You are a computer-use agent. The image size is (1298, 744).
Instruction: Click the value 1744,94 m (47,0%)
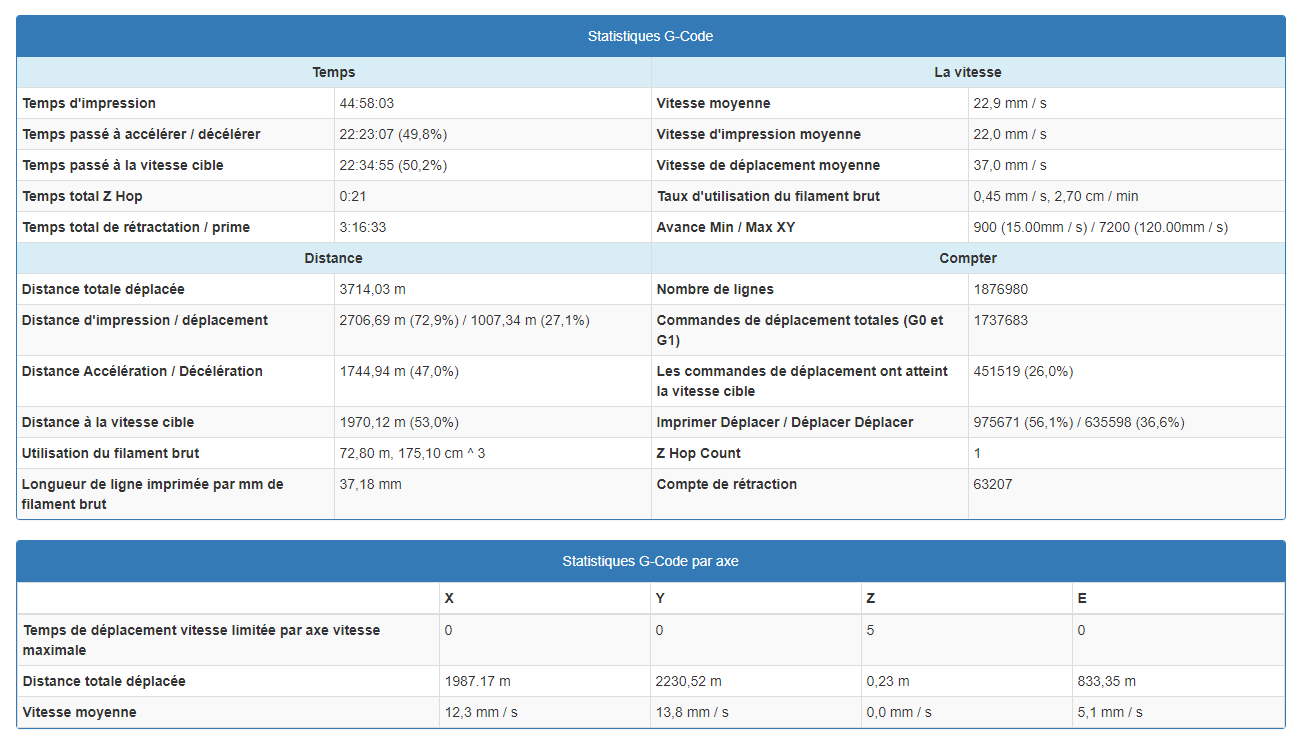(x=399, y=371)
